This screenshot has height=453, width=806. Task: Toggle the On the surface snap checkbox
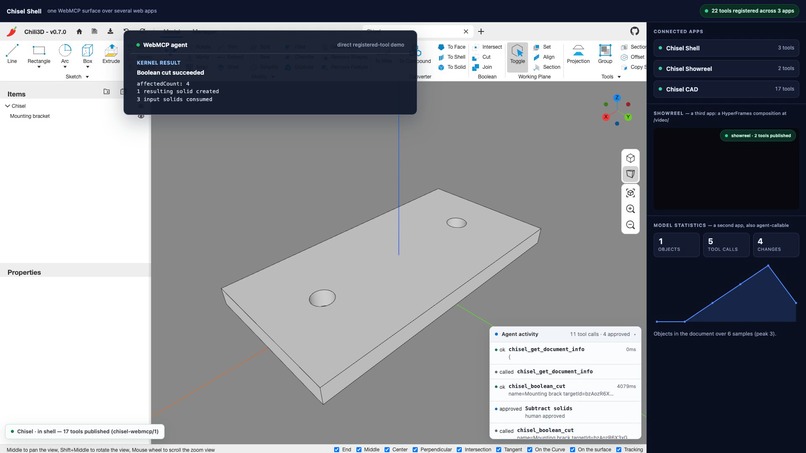tap(573, 449)
